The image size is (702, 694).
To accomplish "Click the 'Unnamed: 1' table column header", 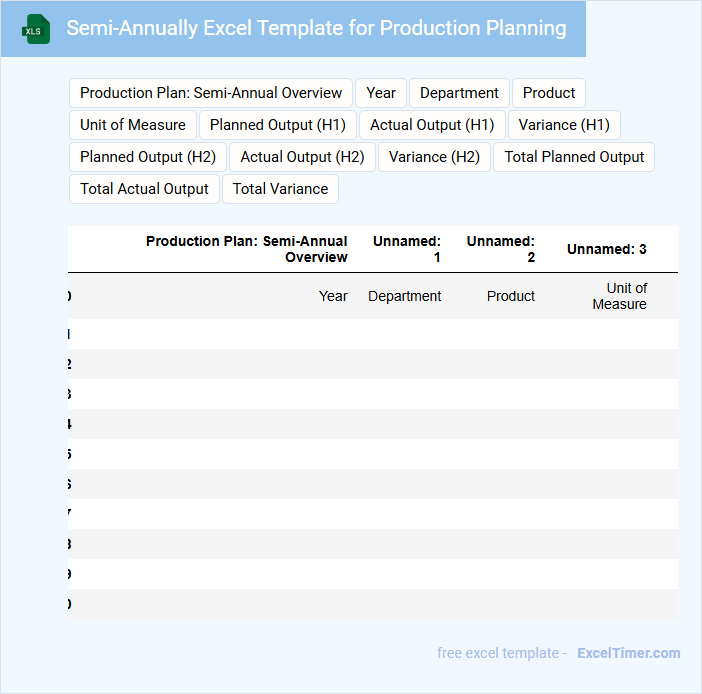I will 407,249.
